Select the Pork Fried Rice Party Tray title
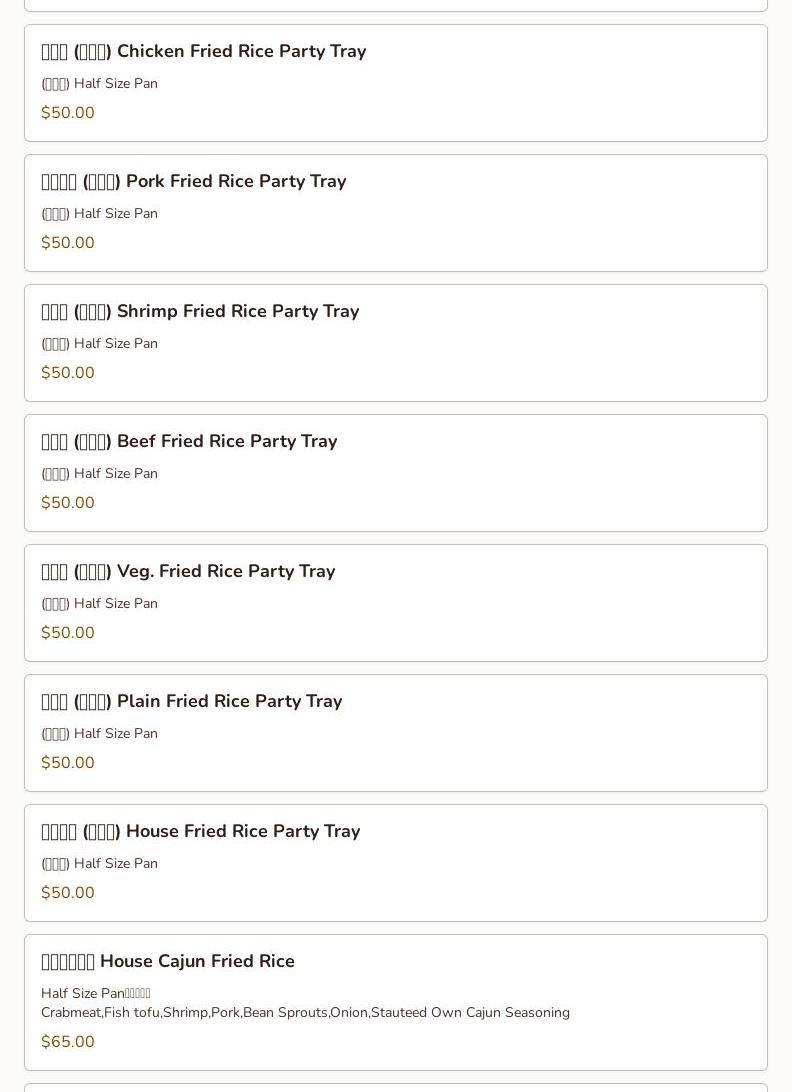The image size is (792, 1092). 194,181
